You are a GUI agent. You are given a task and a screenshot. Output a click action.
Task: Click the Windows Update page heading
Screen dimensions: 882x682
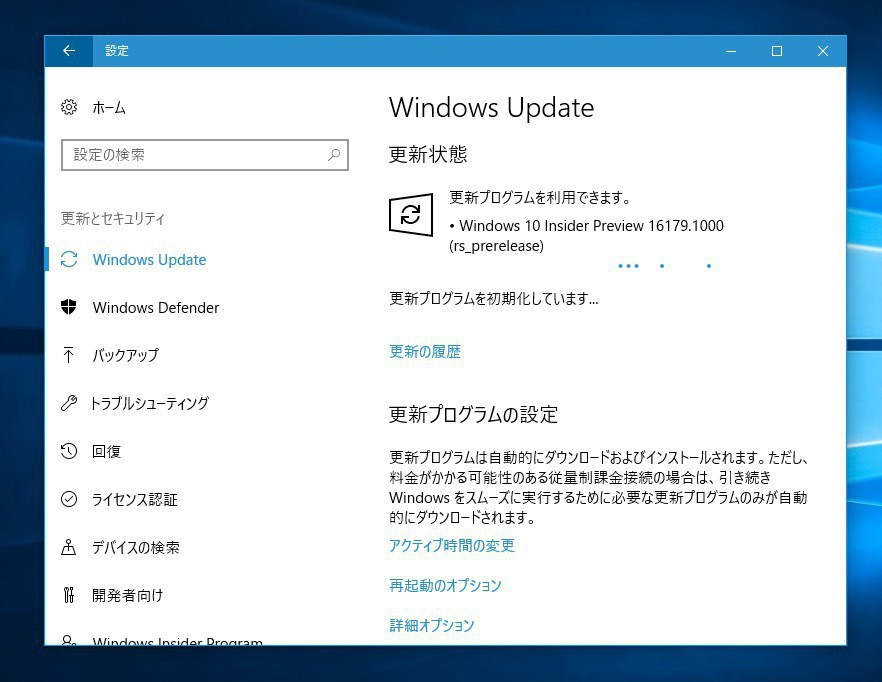(492, 107)
